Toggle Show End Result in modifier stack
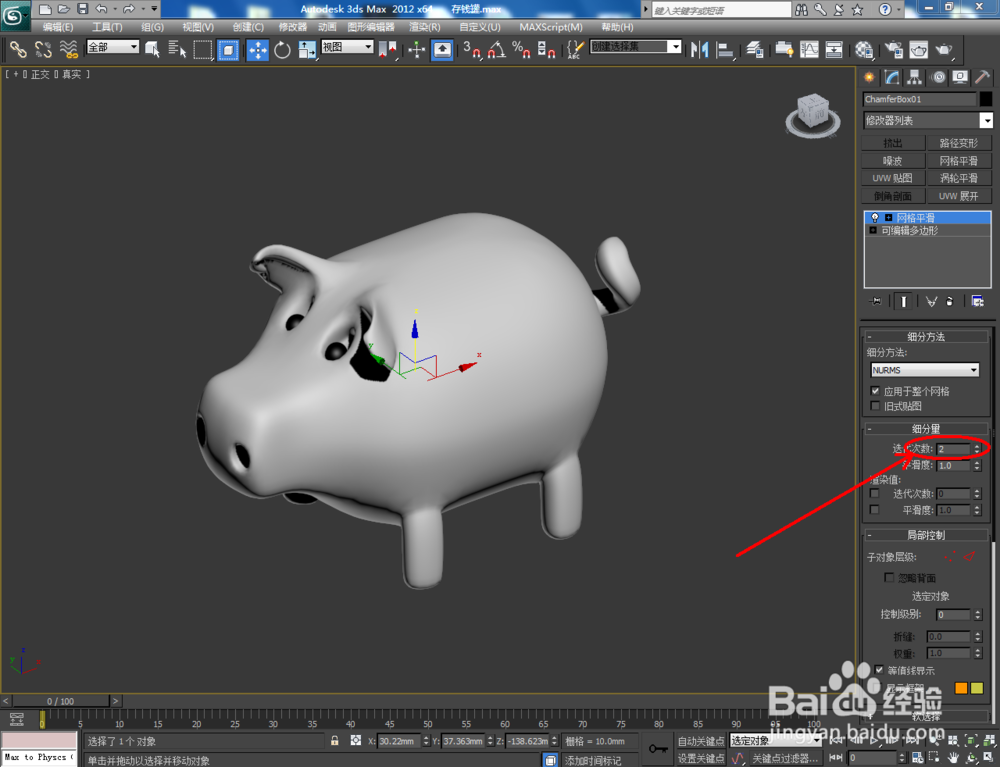 point(903,302)
